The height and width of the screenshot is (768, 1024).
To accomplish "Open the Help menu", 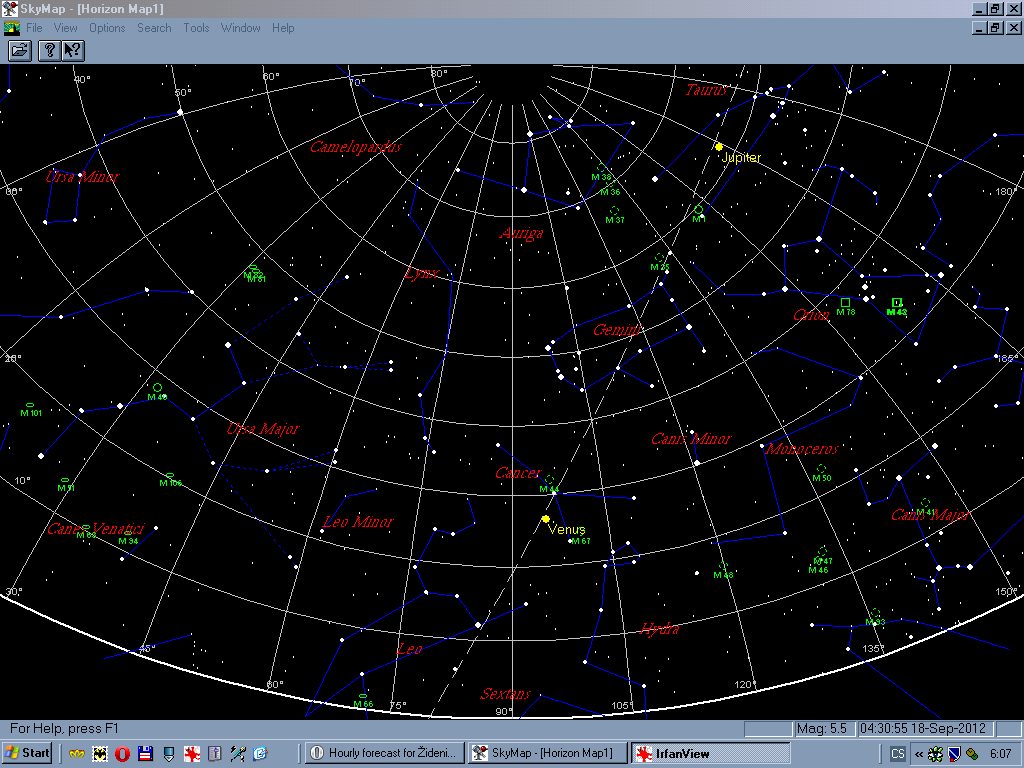I will (283, 28).
